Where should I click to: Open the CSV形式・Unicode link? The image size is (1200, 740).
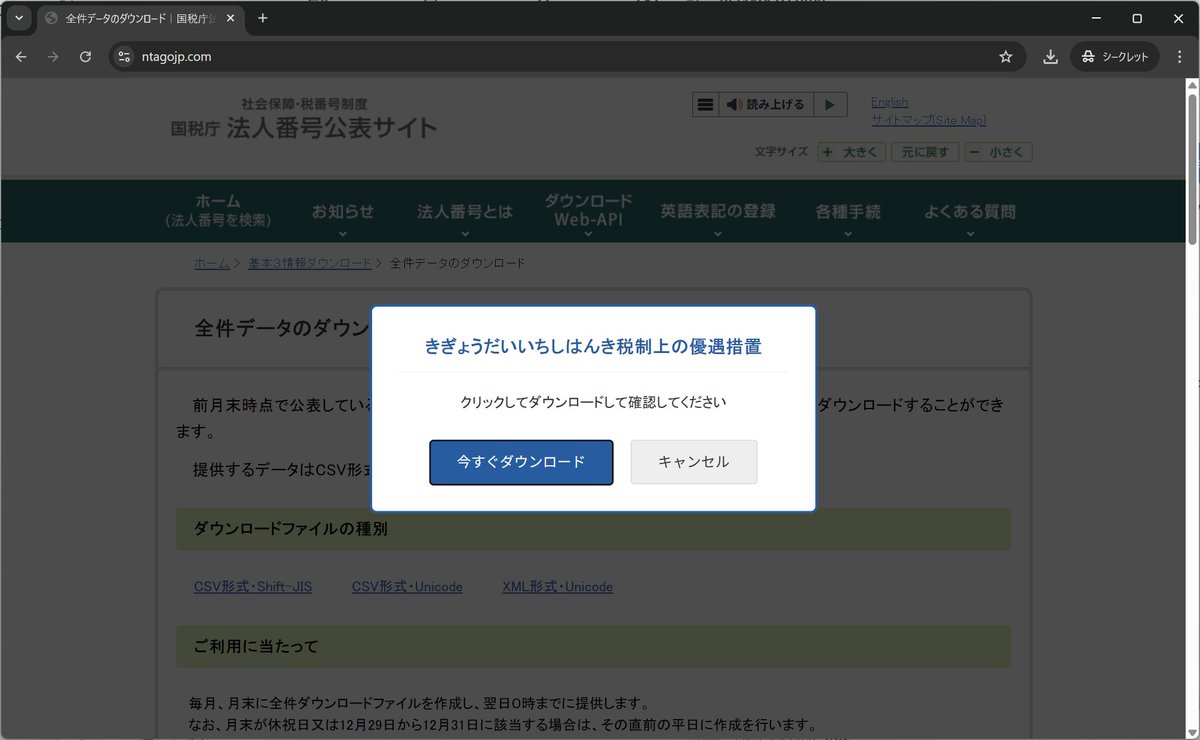click(x=407, y=587)
